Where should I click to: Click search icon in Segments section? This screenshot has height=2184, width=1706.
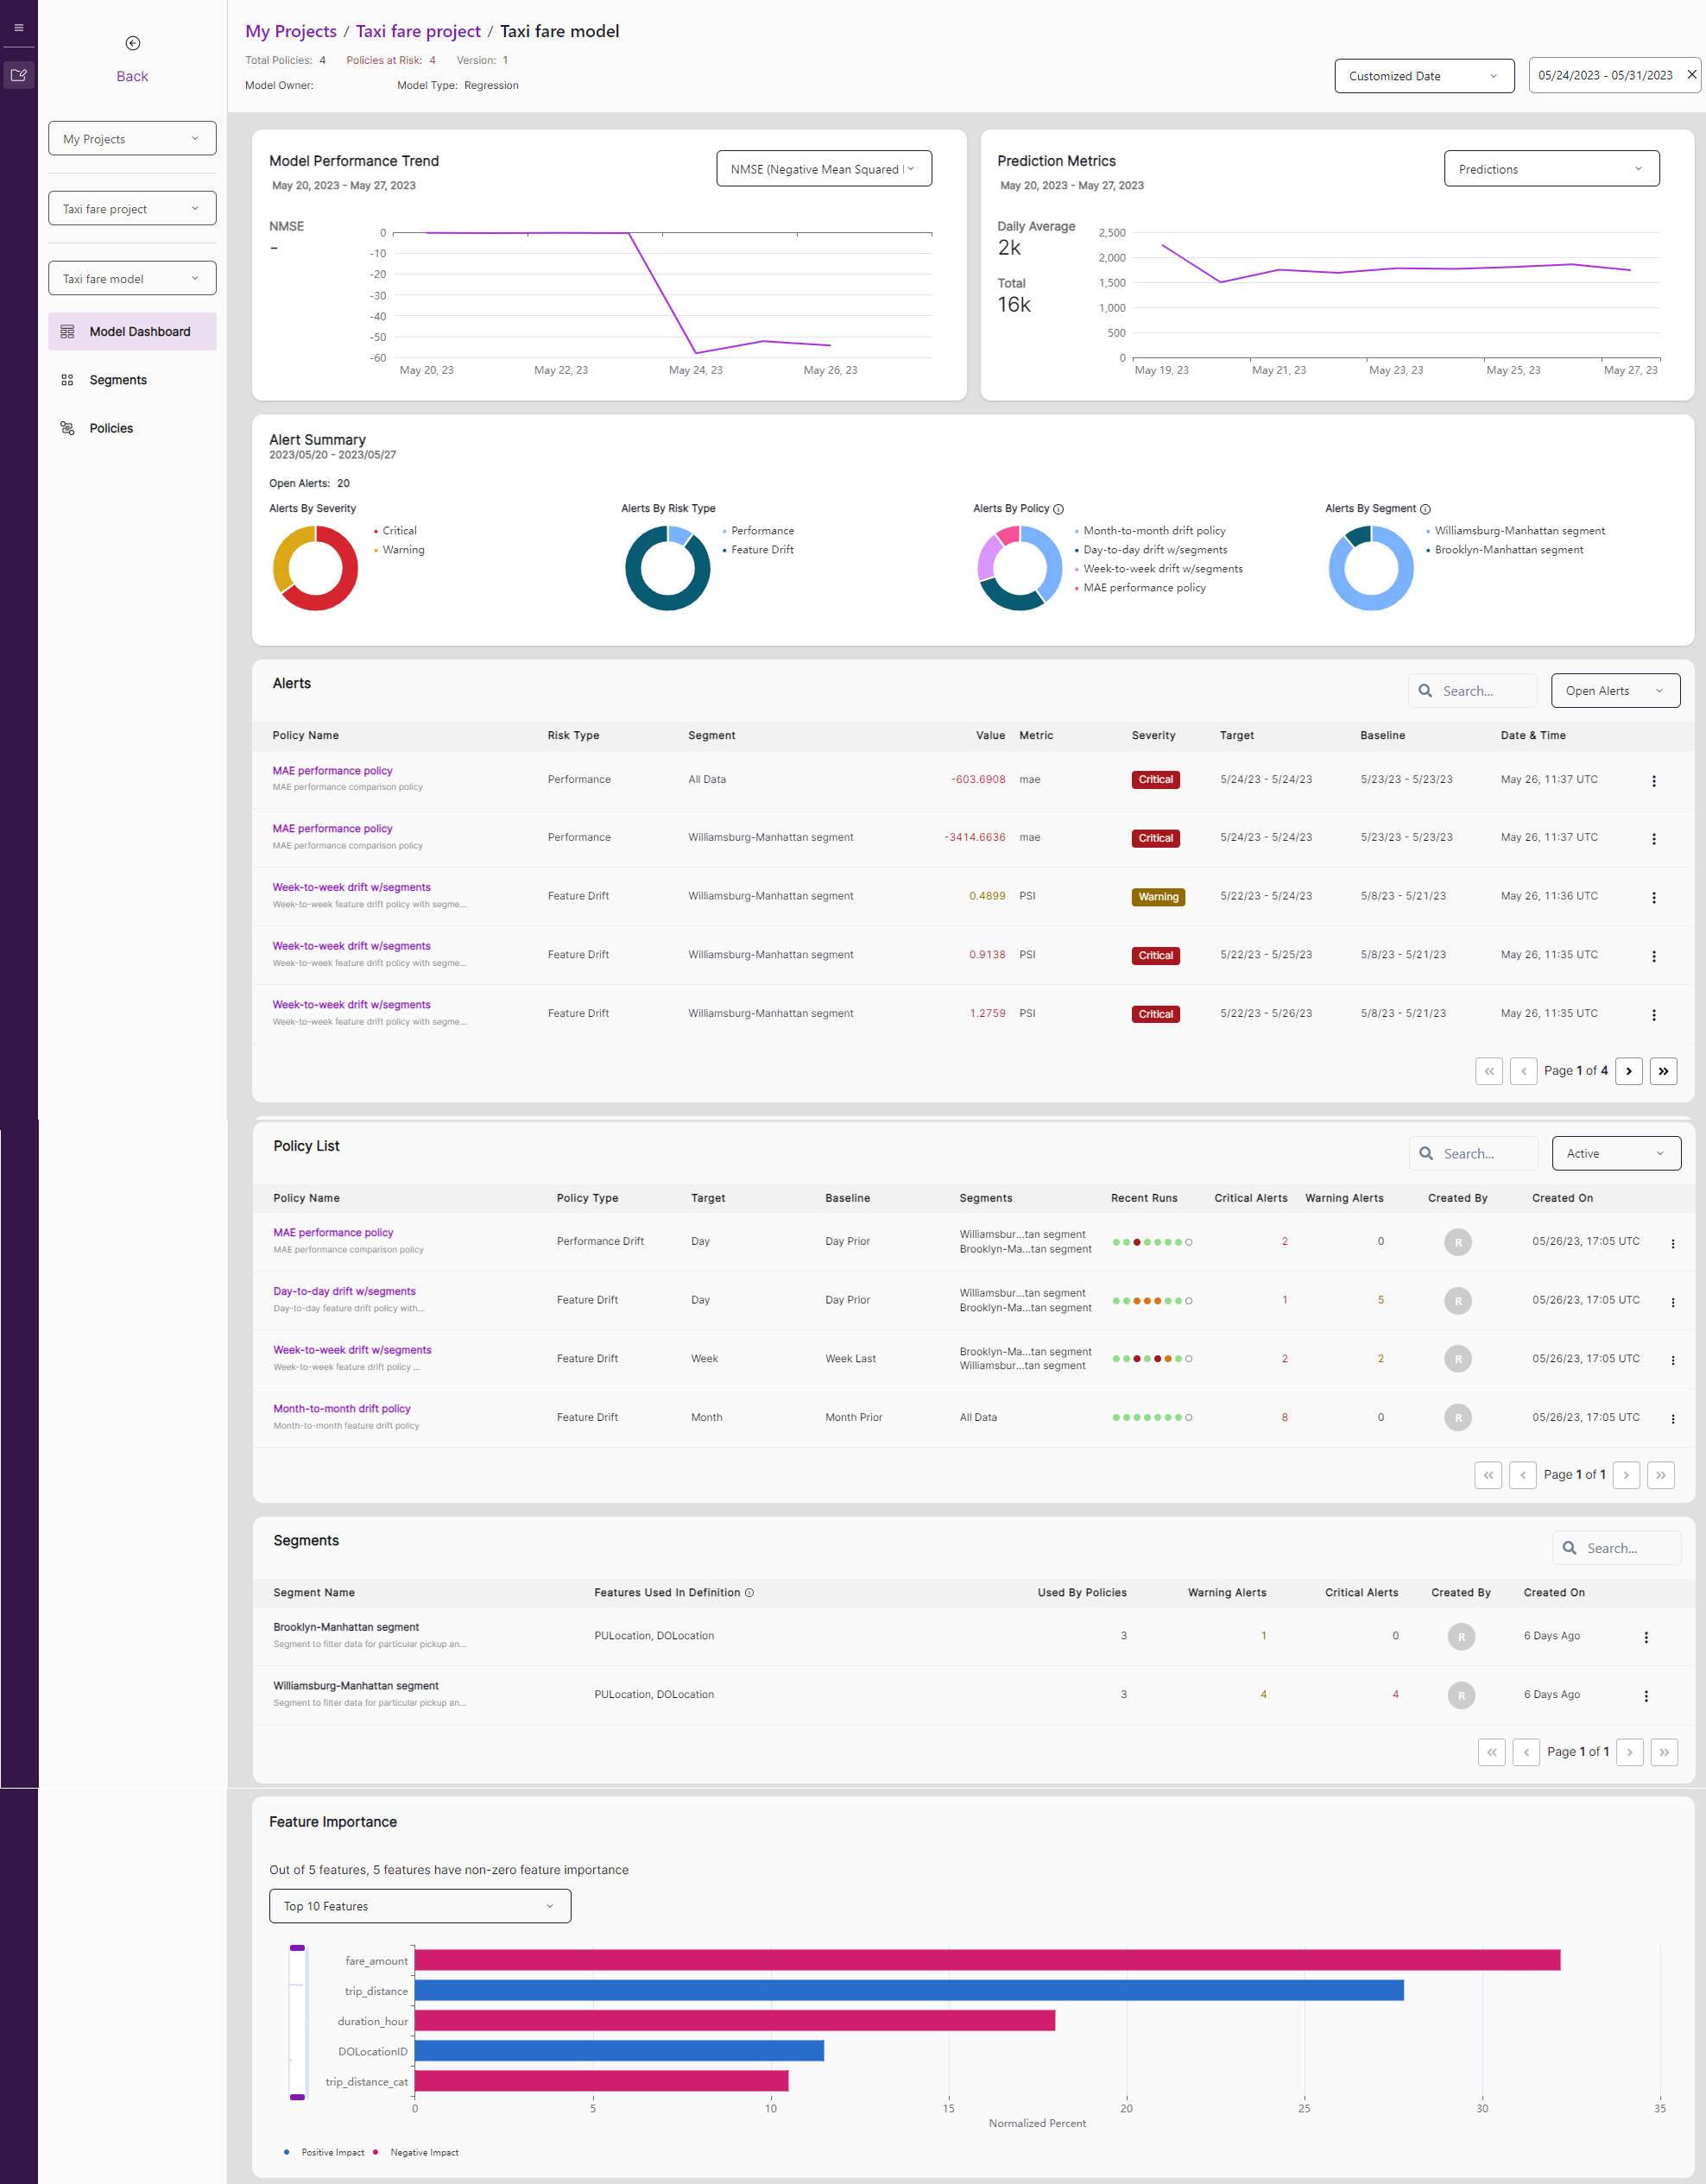pyautogui.click(x=1569, y=1548)
